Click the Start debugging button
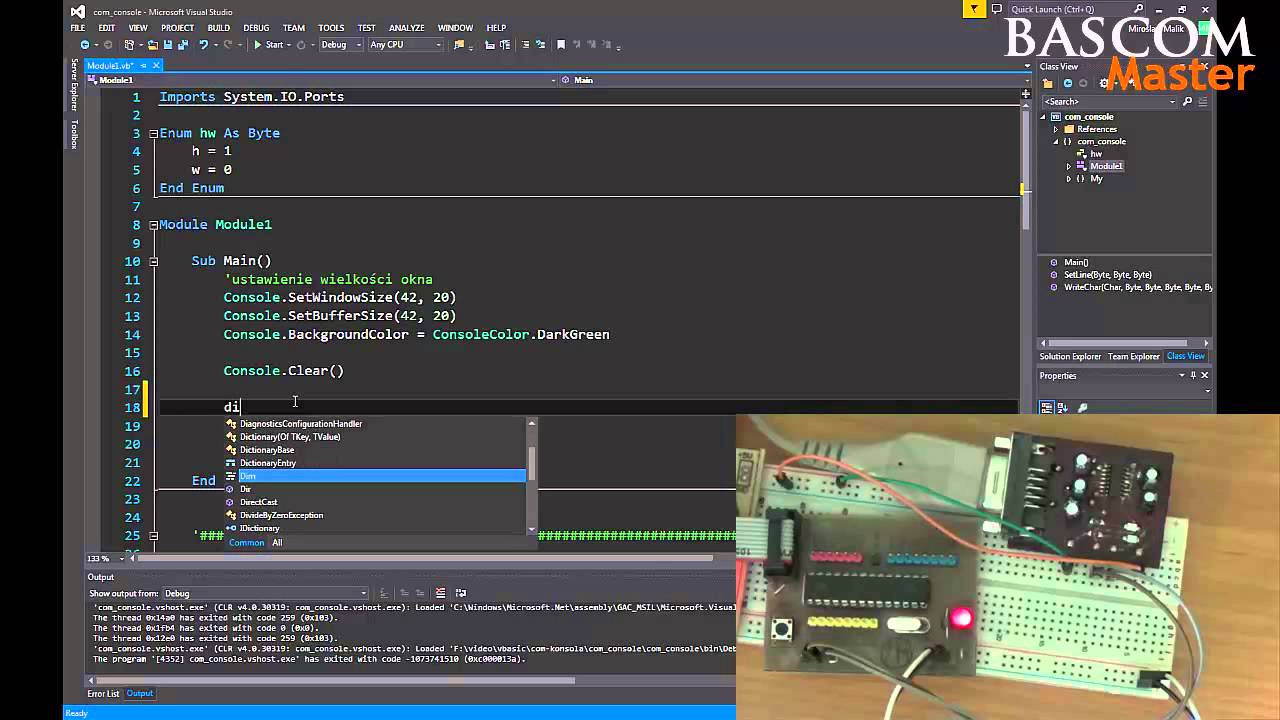Screen dimensions: 1280x720 pyautogui.click(x=271, y=45)
